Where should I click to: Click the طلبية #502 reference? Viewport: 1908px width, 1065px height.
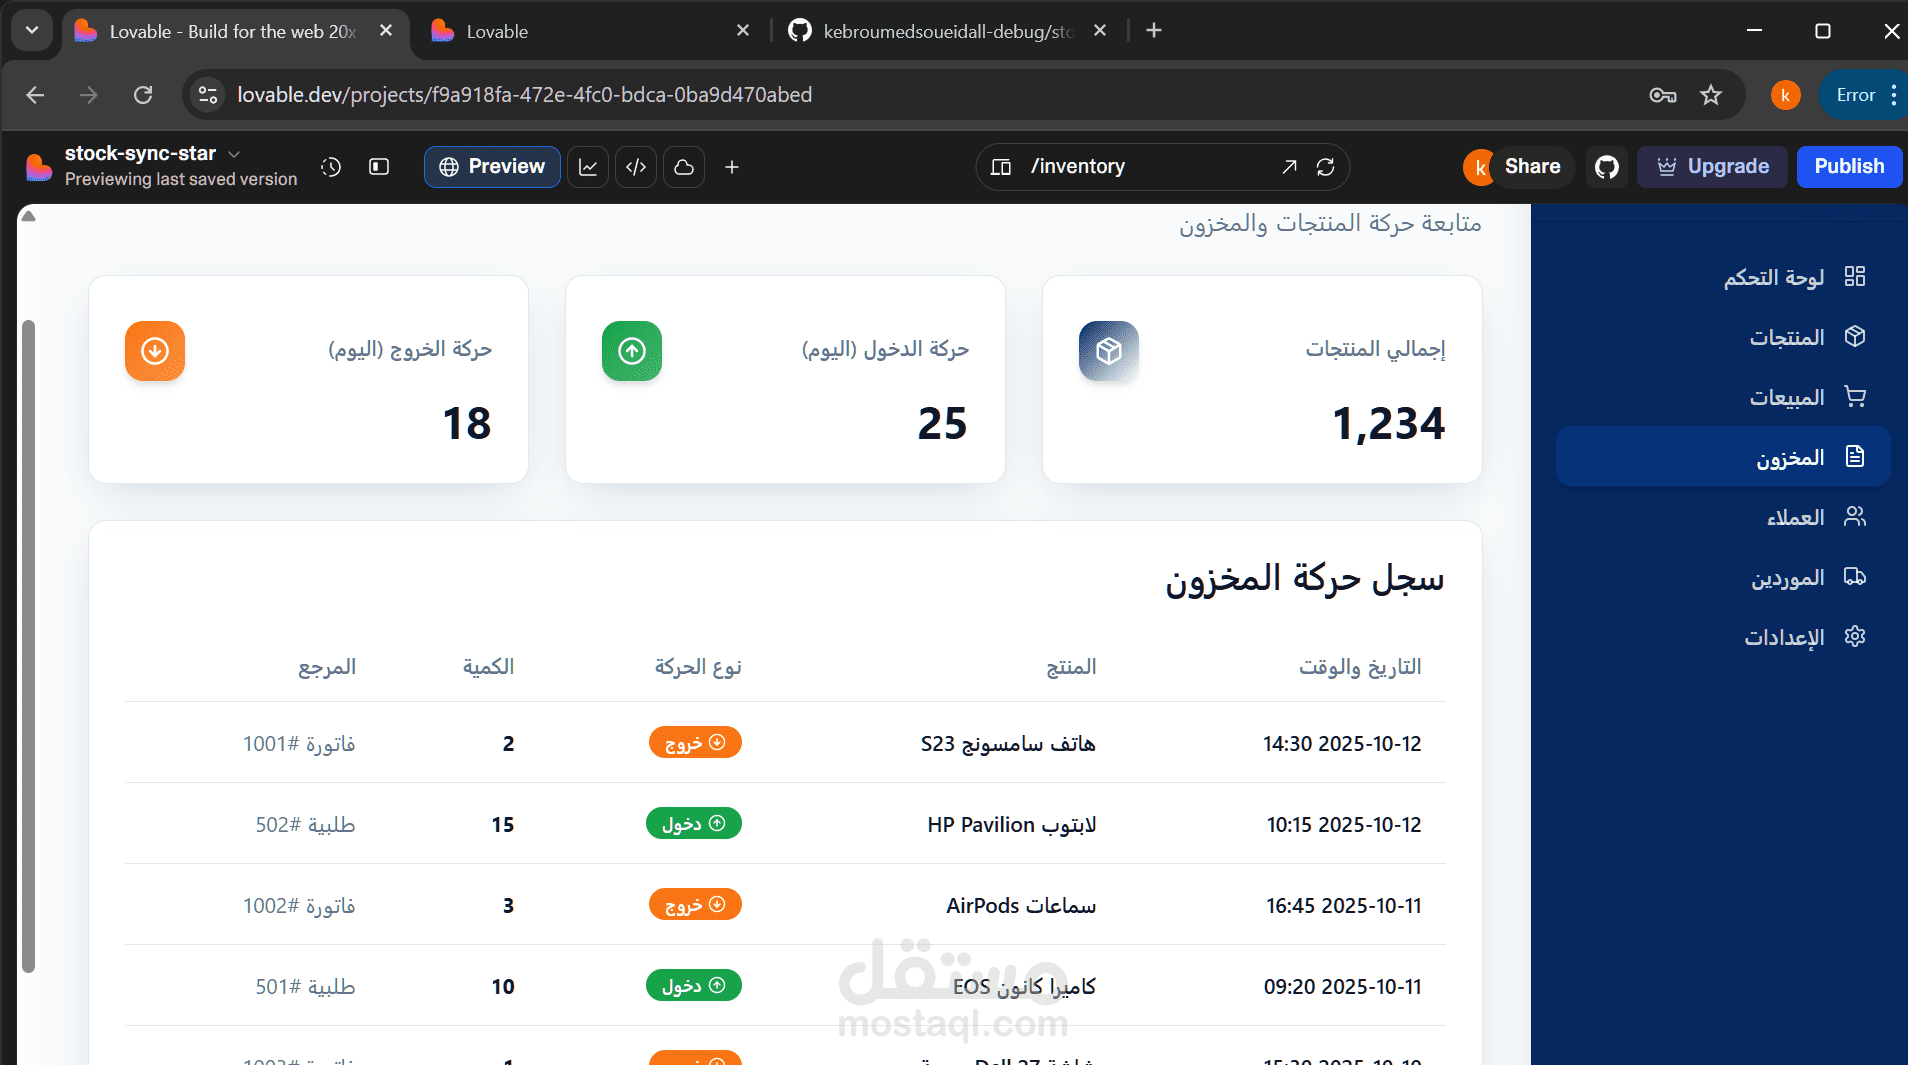305,825
